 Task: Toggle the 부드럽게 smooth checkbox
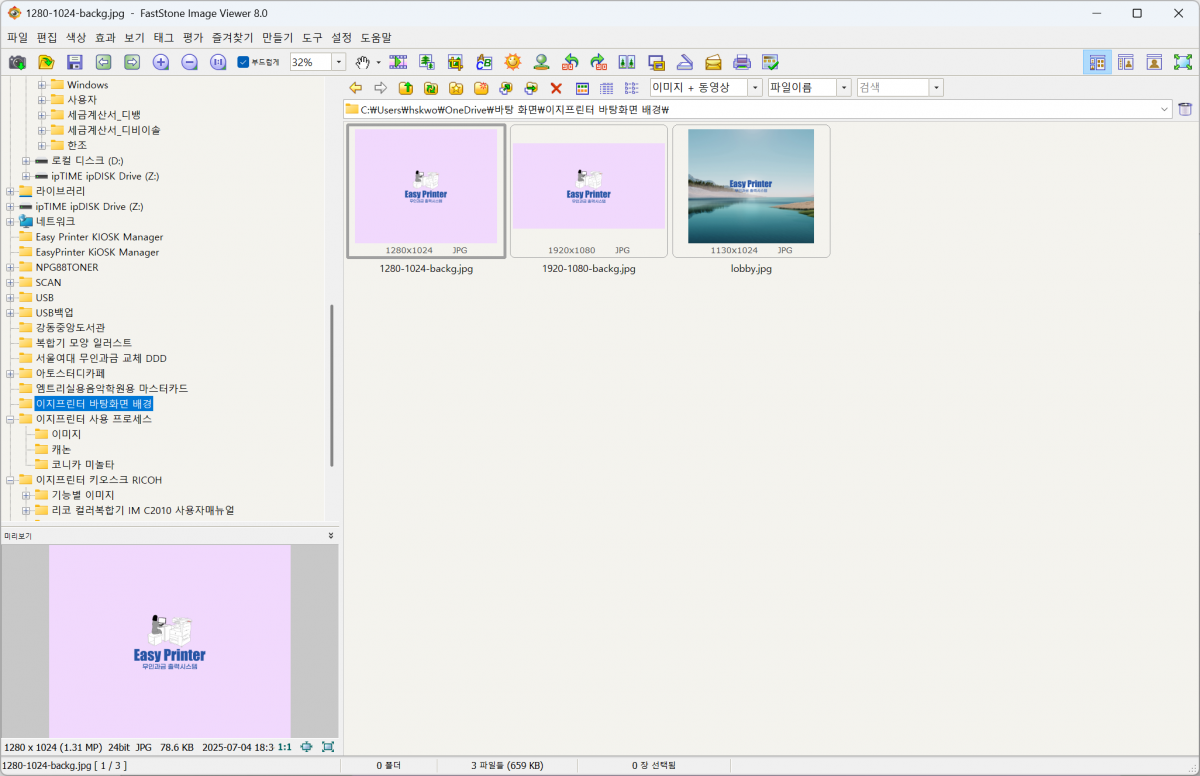pos(243,62)
